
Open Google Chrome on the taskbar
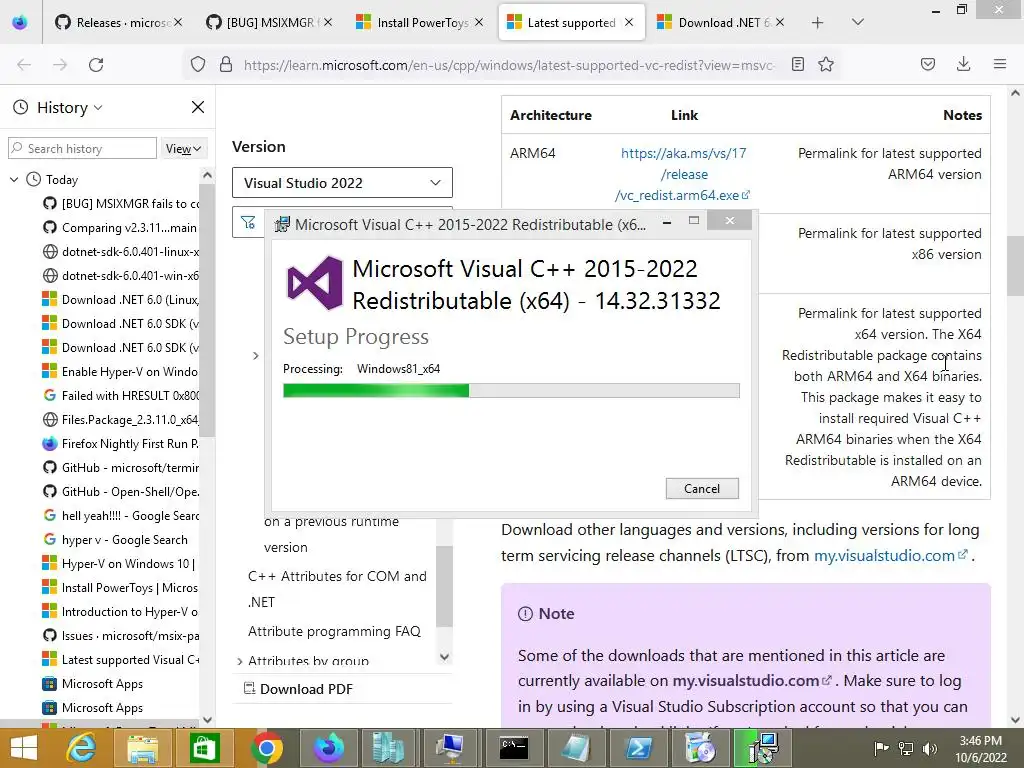coord(266,748)
